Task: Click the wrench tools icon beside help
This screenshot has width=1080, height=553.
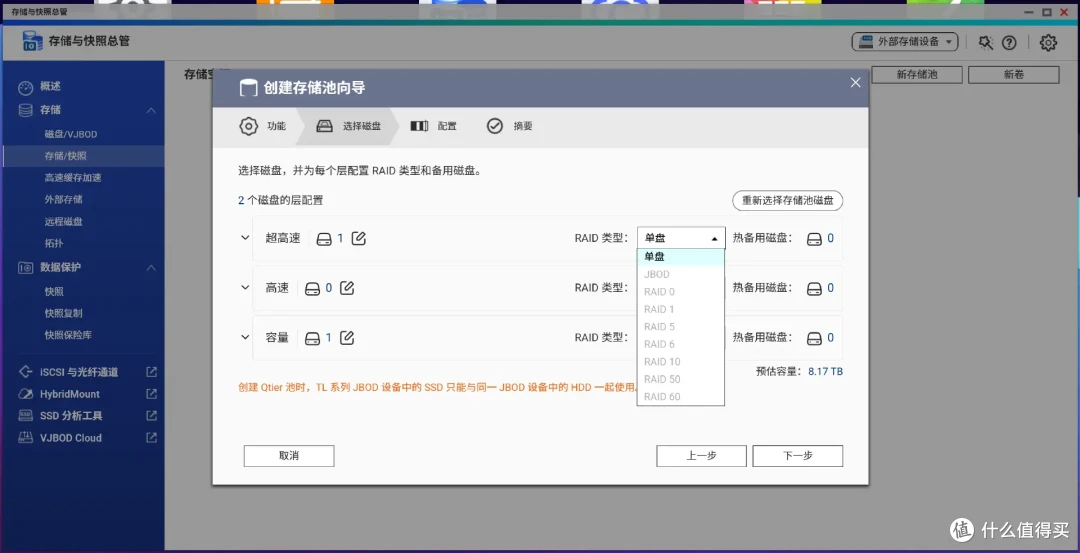Action: click(x=986, y=43)
